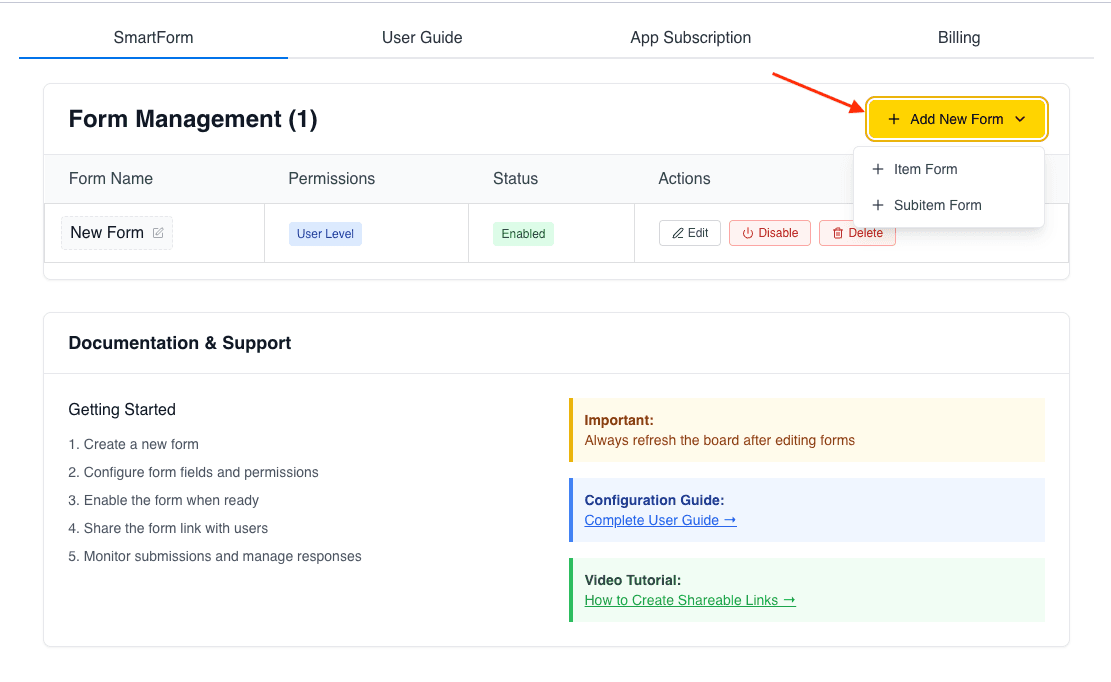Switch to the User Guide tab

point(422,38)
